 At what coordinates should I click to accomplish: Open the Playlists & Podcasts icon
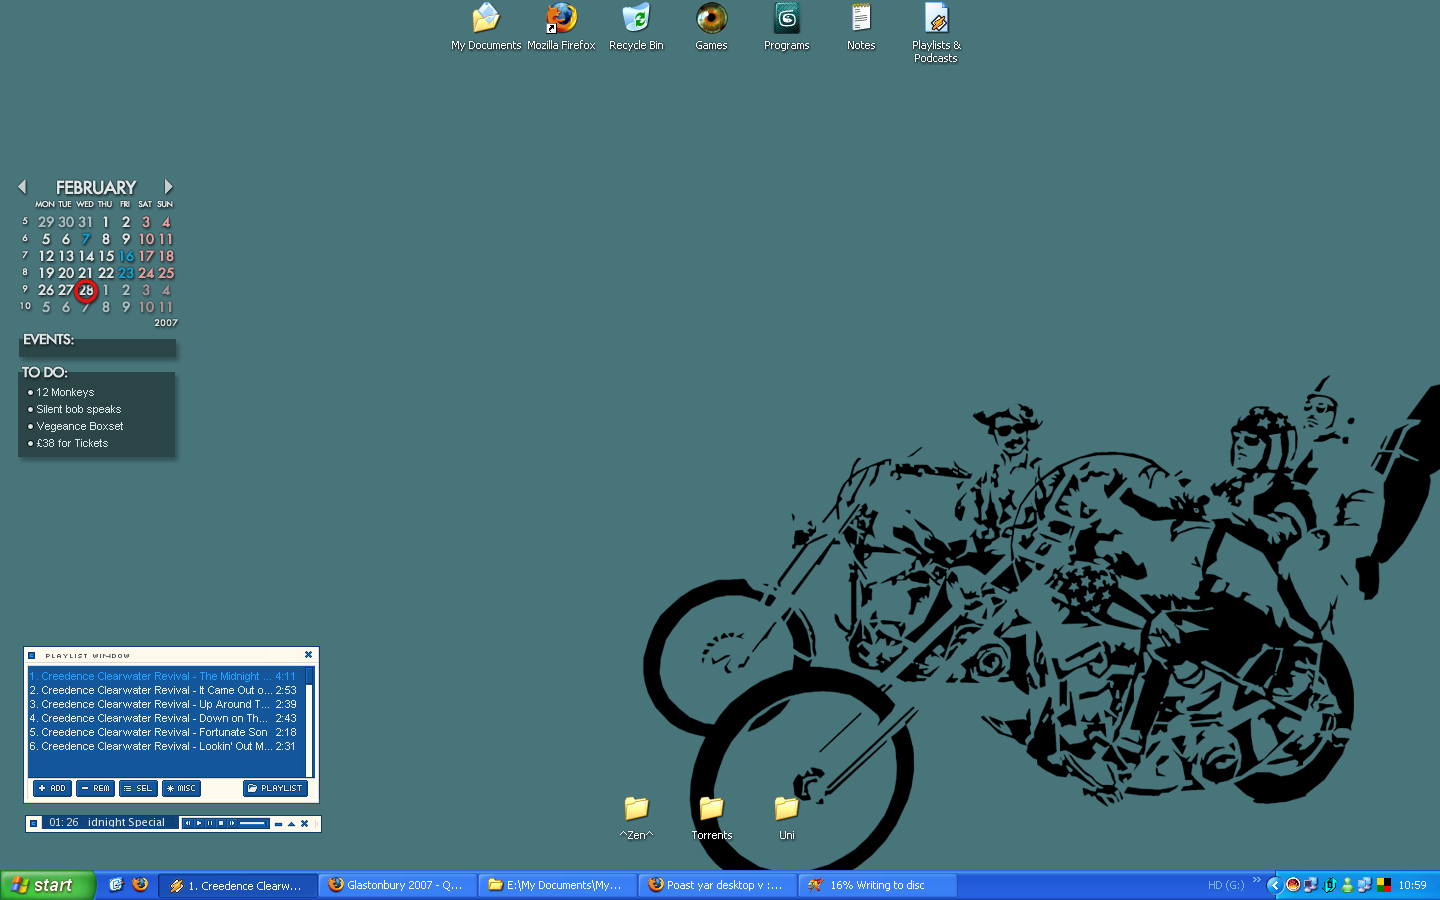click(x=936, y=33)
